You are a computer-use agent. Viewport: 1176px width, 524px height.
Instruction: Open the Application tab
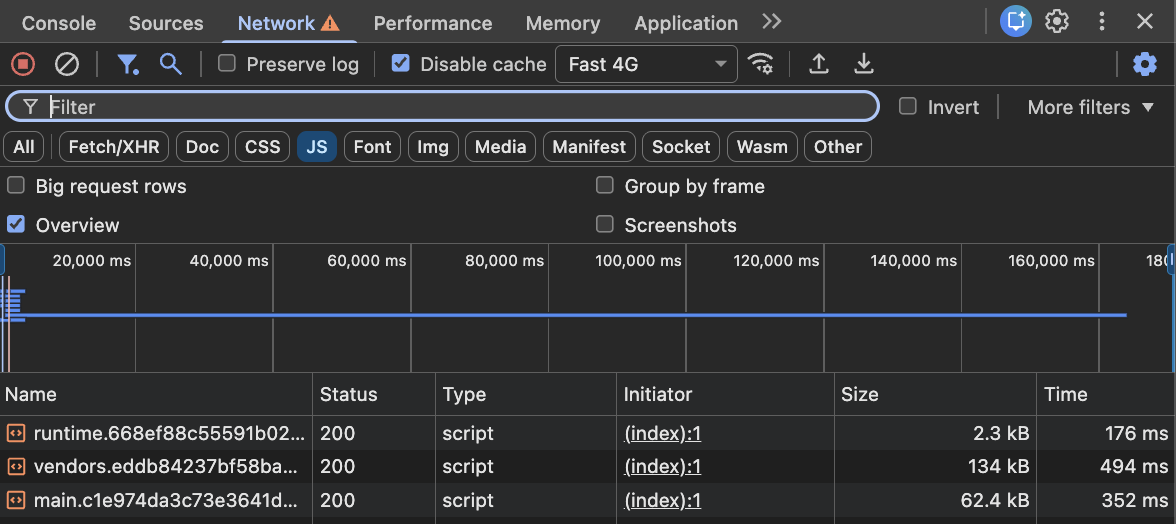tap(686, 23)
